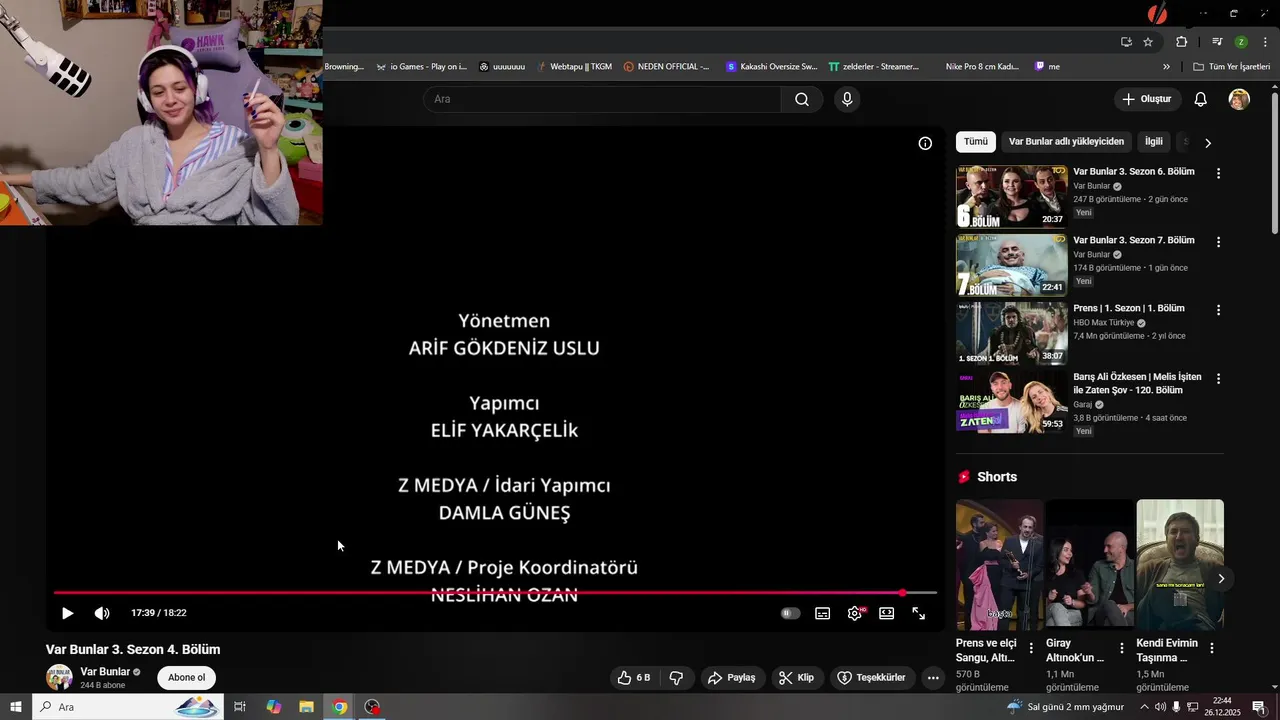Show more filter chips with the right arrow
The width and height of the screenshot is (1280, 720).
(1207, 143)
